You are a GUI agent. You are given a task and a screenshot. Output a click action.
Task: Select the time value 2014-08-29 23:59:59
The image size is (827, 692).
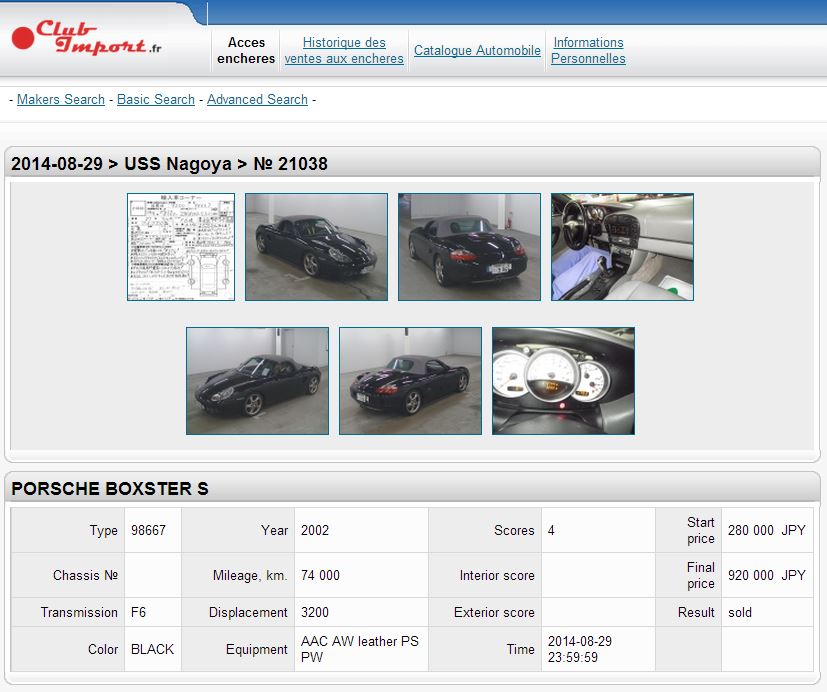580,649
